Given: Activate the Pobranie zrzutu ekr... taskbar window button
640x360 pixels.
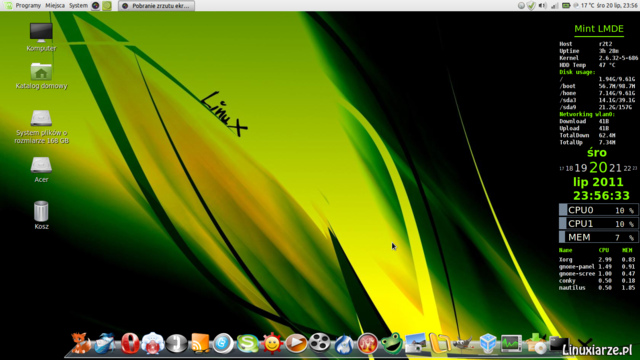Looking at the screenshot, I should (x=156, y=6).
